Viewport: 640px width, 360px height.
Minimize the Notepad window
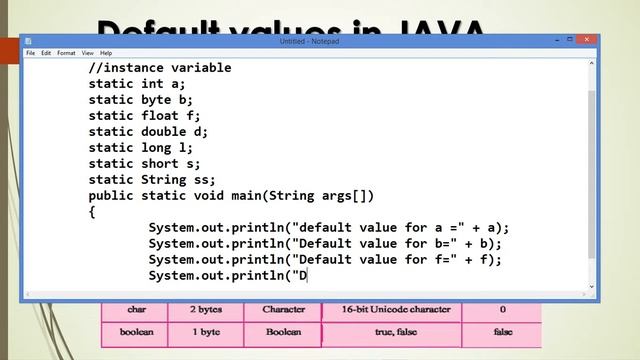pos(557,40)
